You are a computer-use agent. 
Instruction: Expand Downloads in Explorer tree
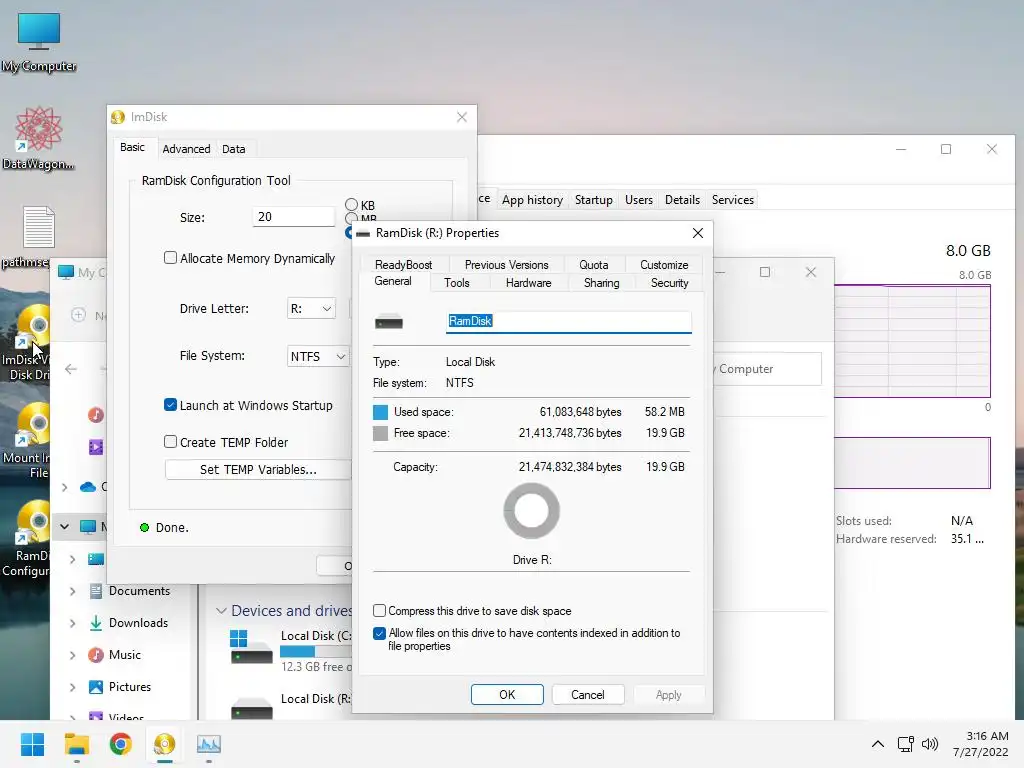click(x=72, y=623)
